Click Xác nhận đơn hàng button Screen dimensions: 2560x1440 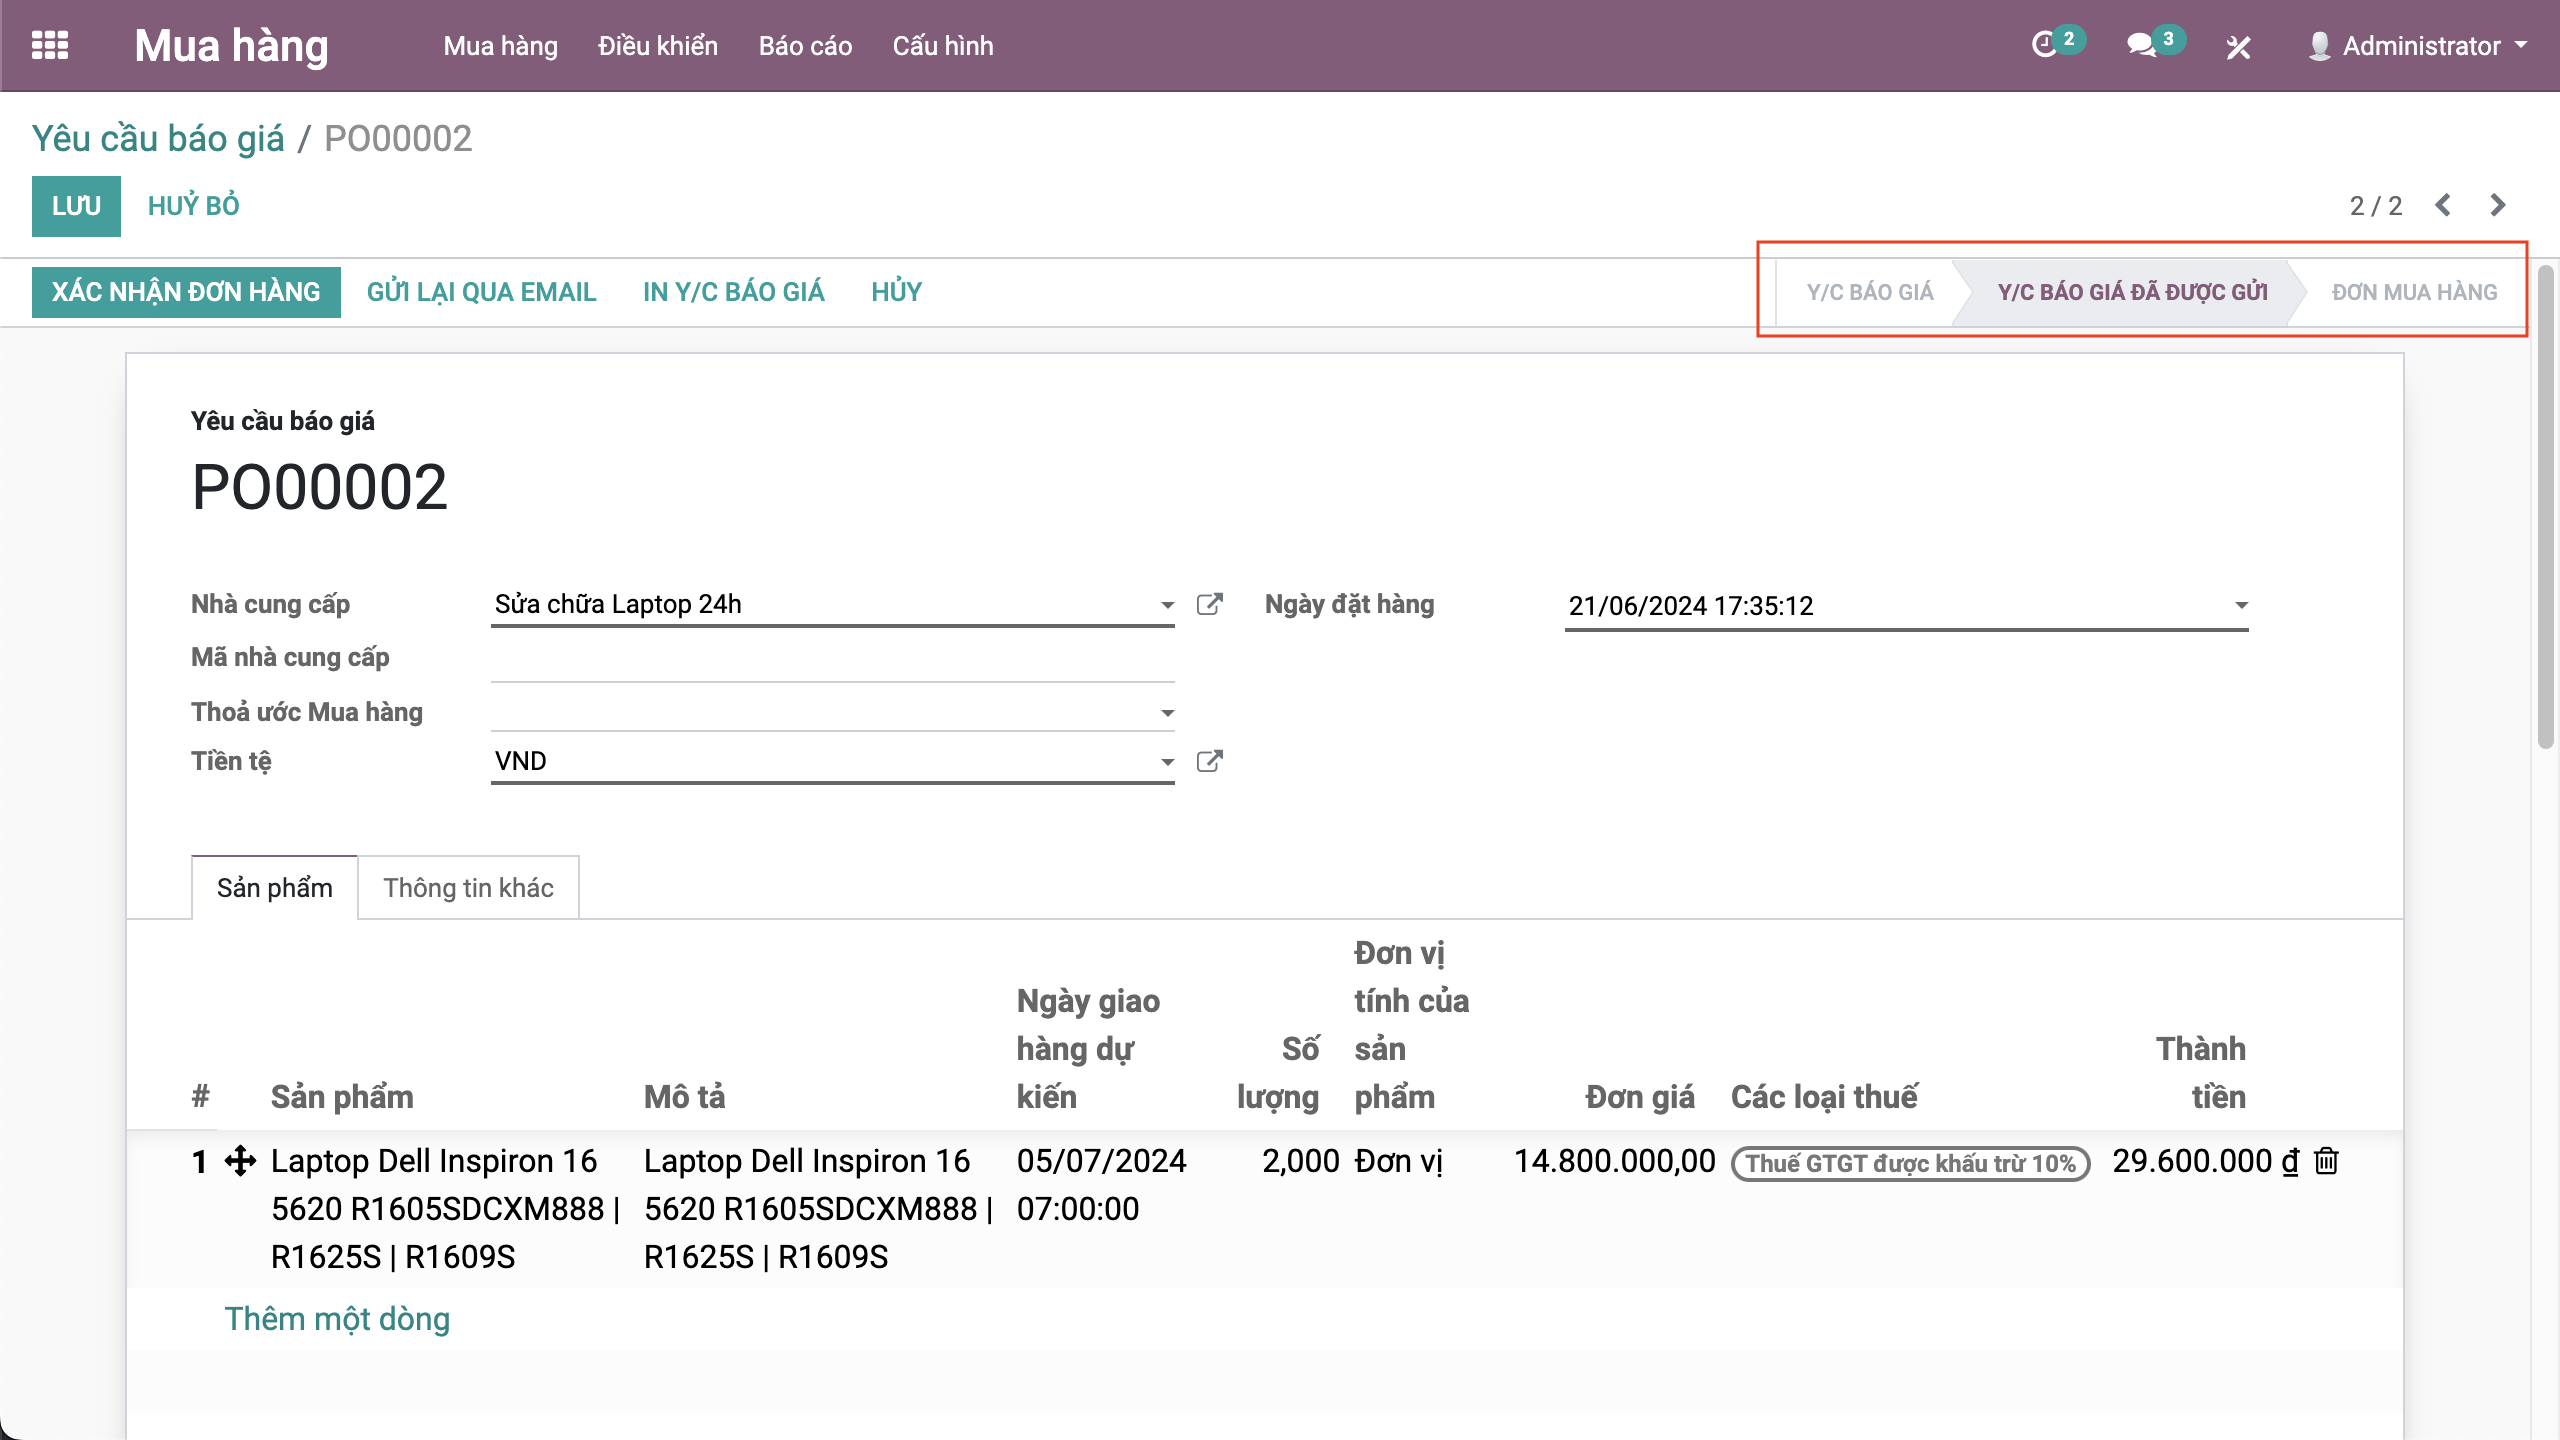[186, 292]
